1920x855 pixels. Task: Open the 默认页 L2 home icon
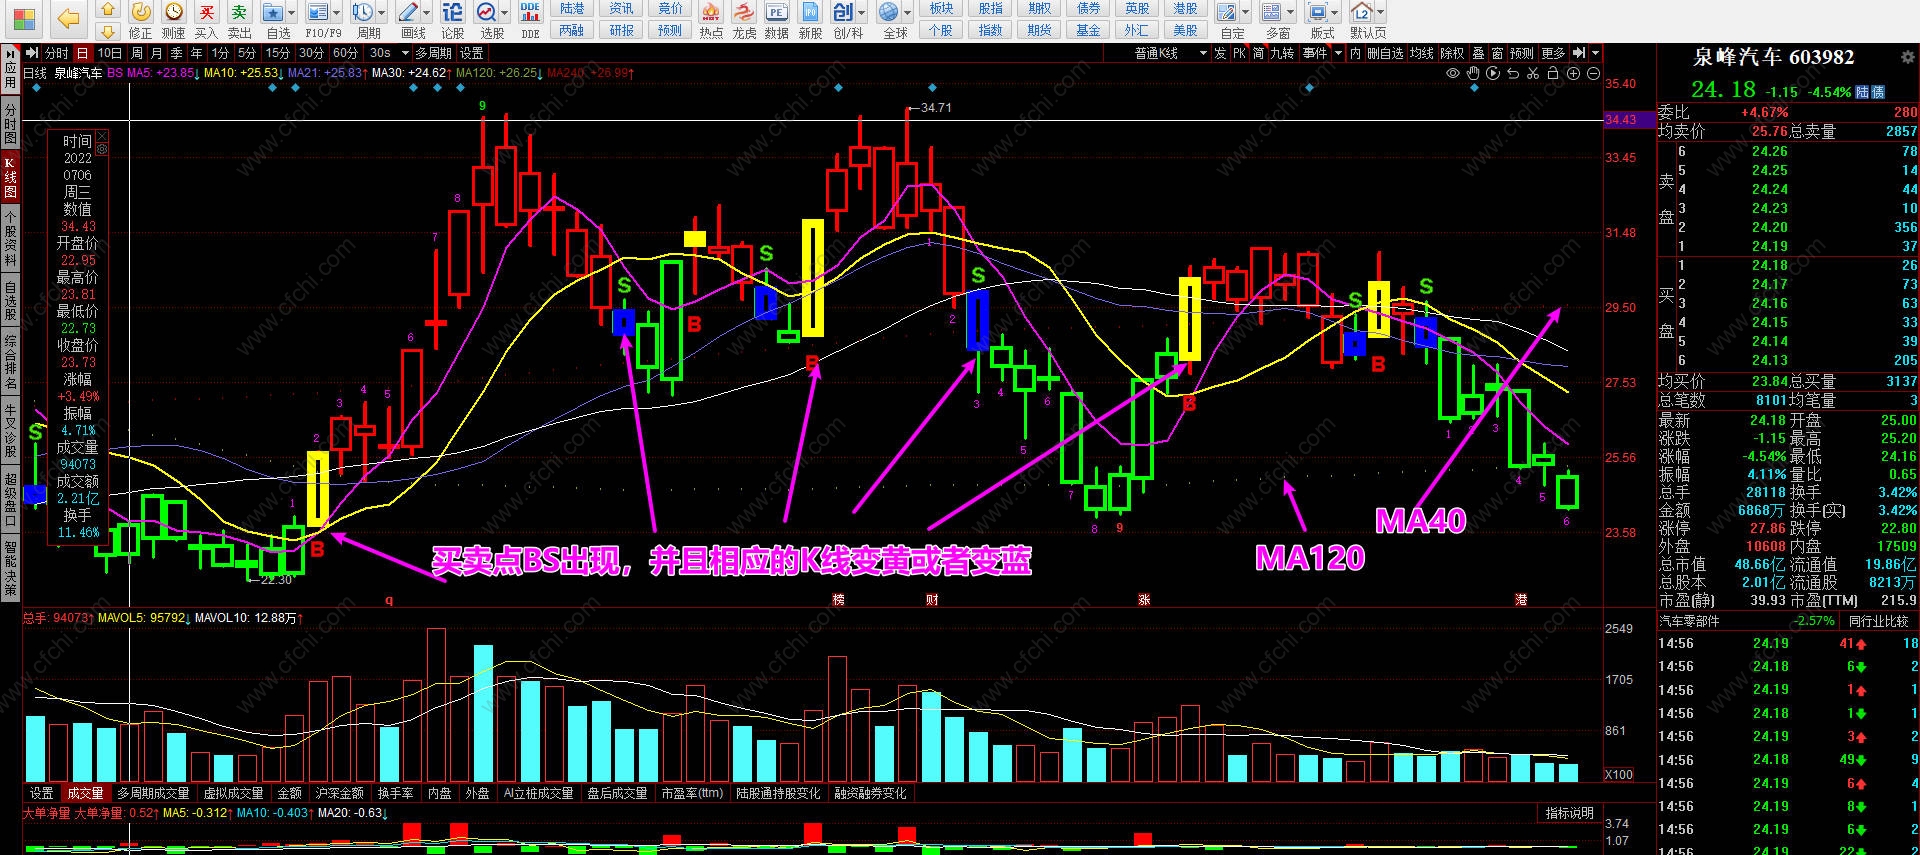(x=1361, y=12)
